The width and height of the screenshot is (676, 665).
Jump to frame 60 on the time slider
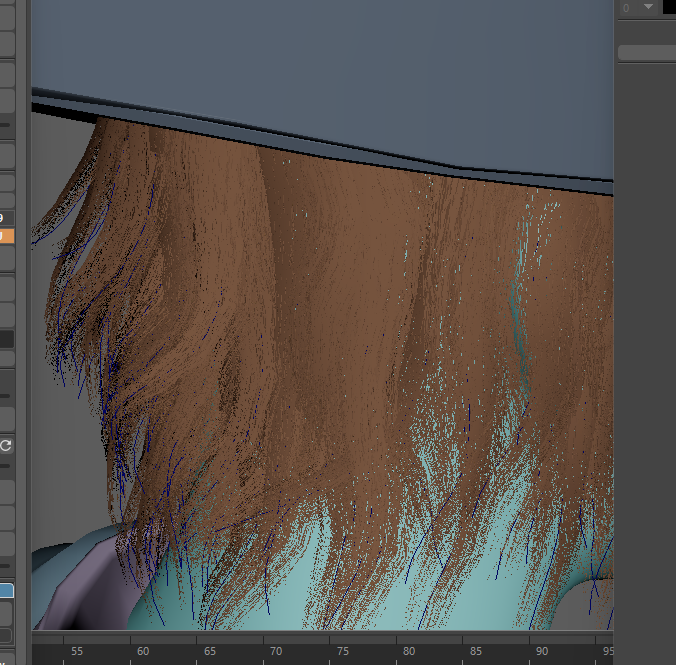[x=142, y=650]
